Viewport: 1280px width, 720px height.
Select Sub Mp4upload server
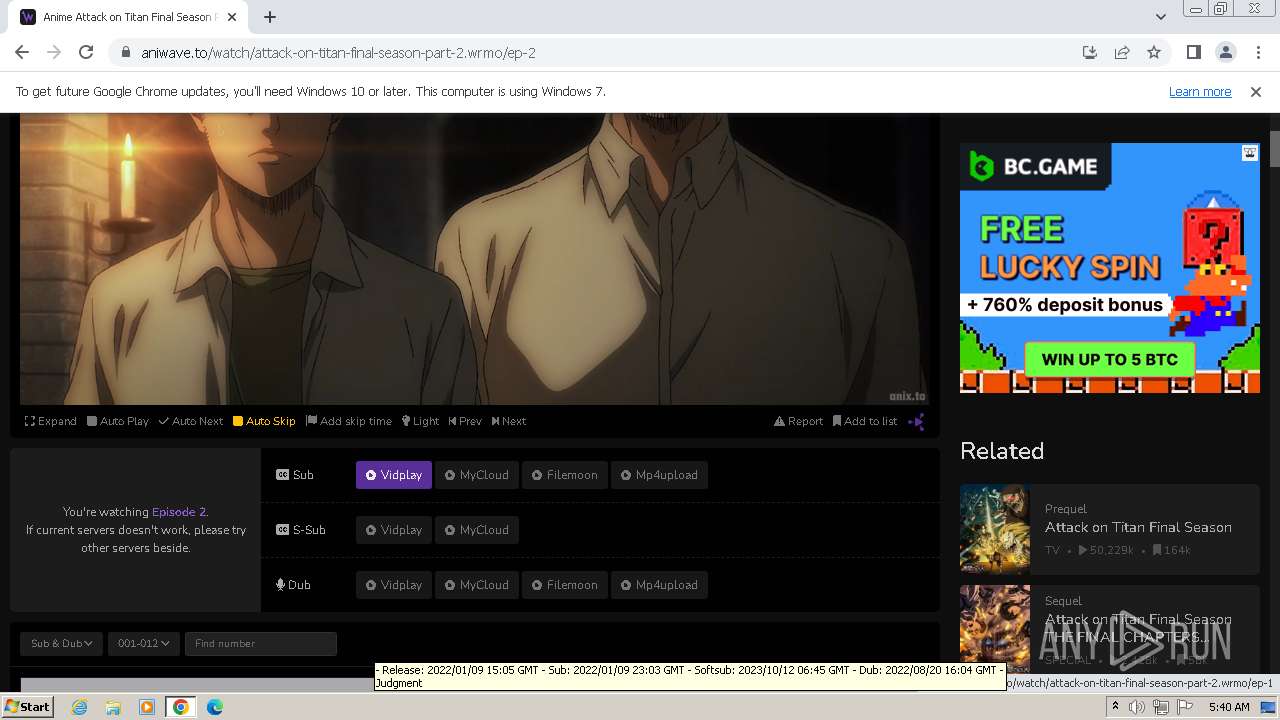pyautogui.click(x=659, y=475)
